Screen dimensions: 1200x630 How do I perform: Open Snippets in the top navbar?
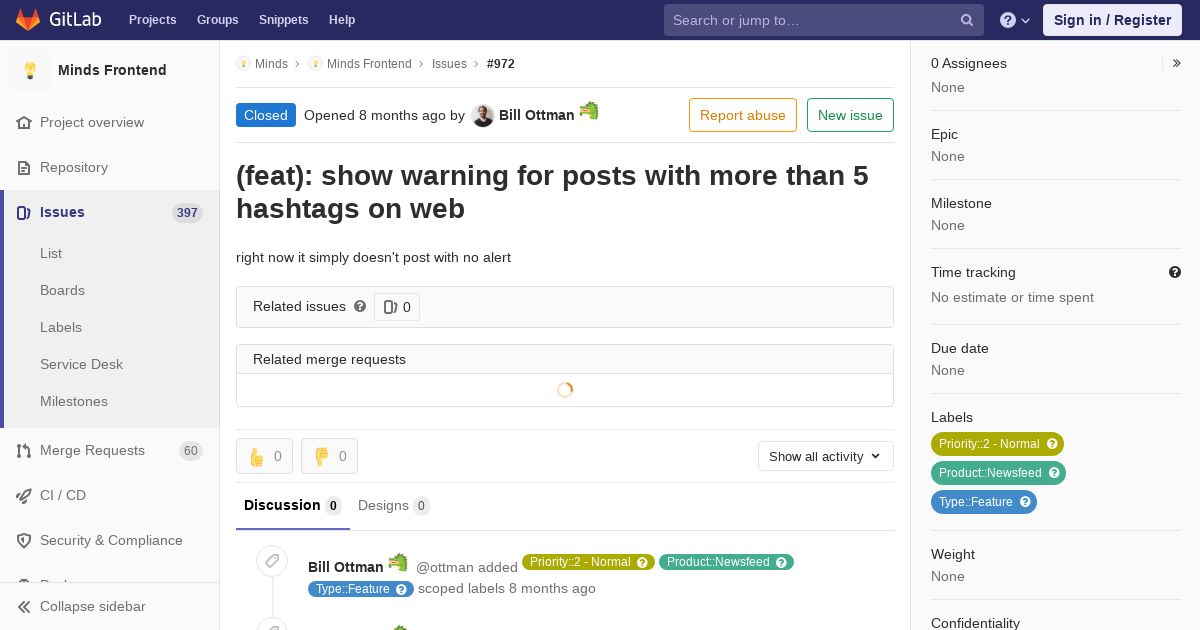point(283,20)
